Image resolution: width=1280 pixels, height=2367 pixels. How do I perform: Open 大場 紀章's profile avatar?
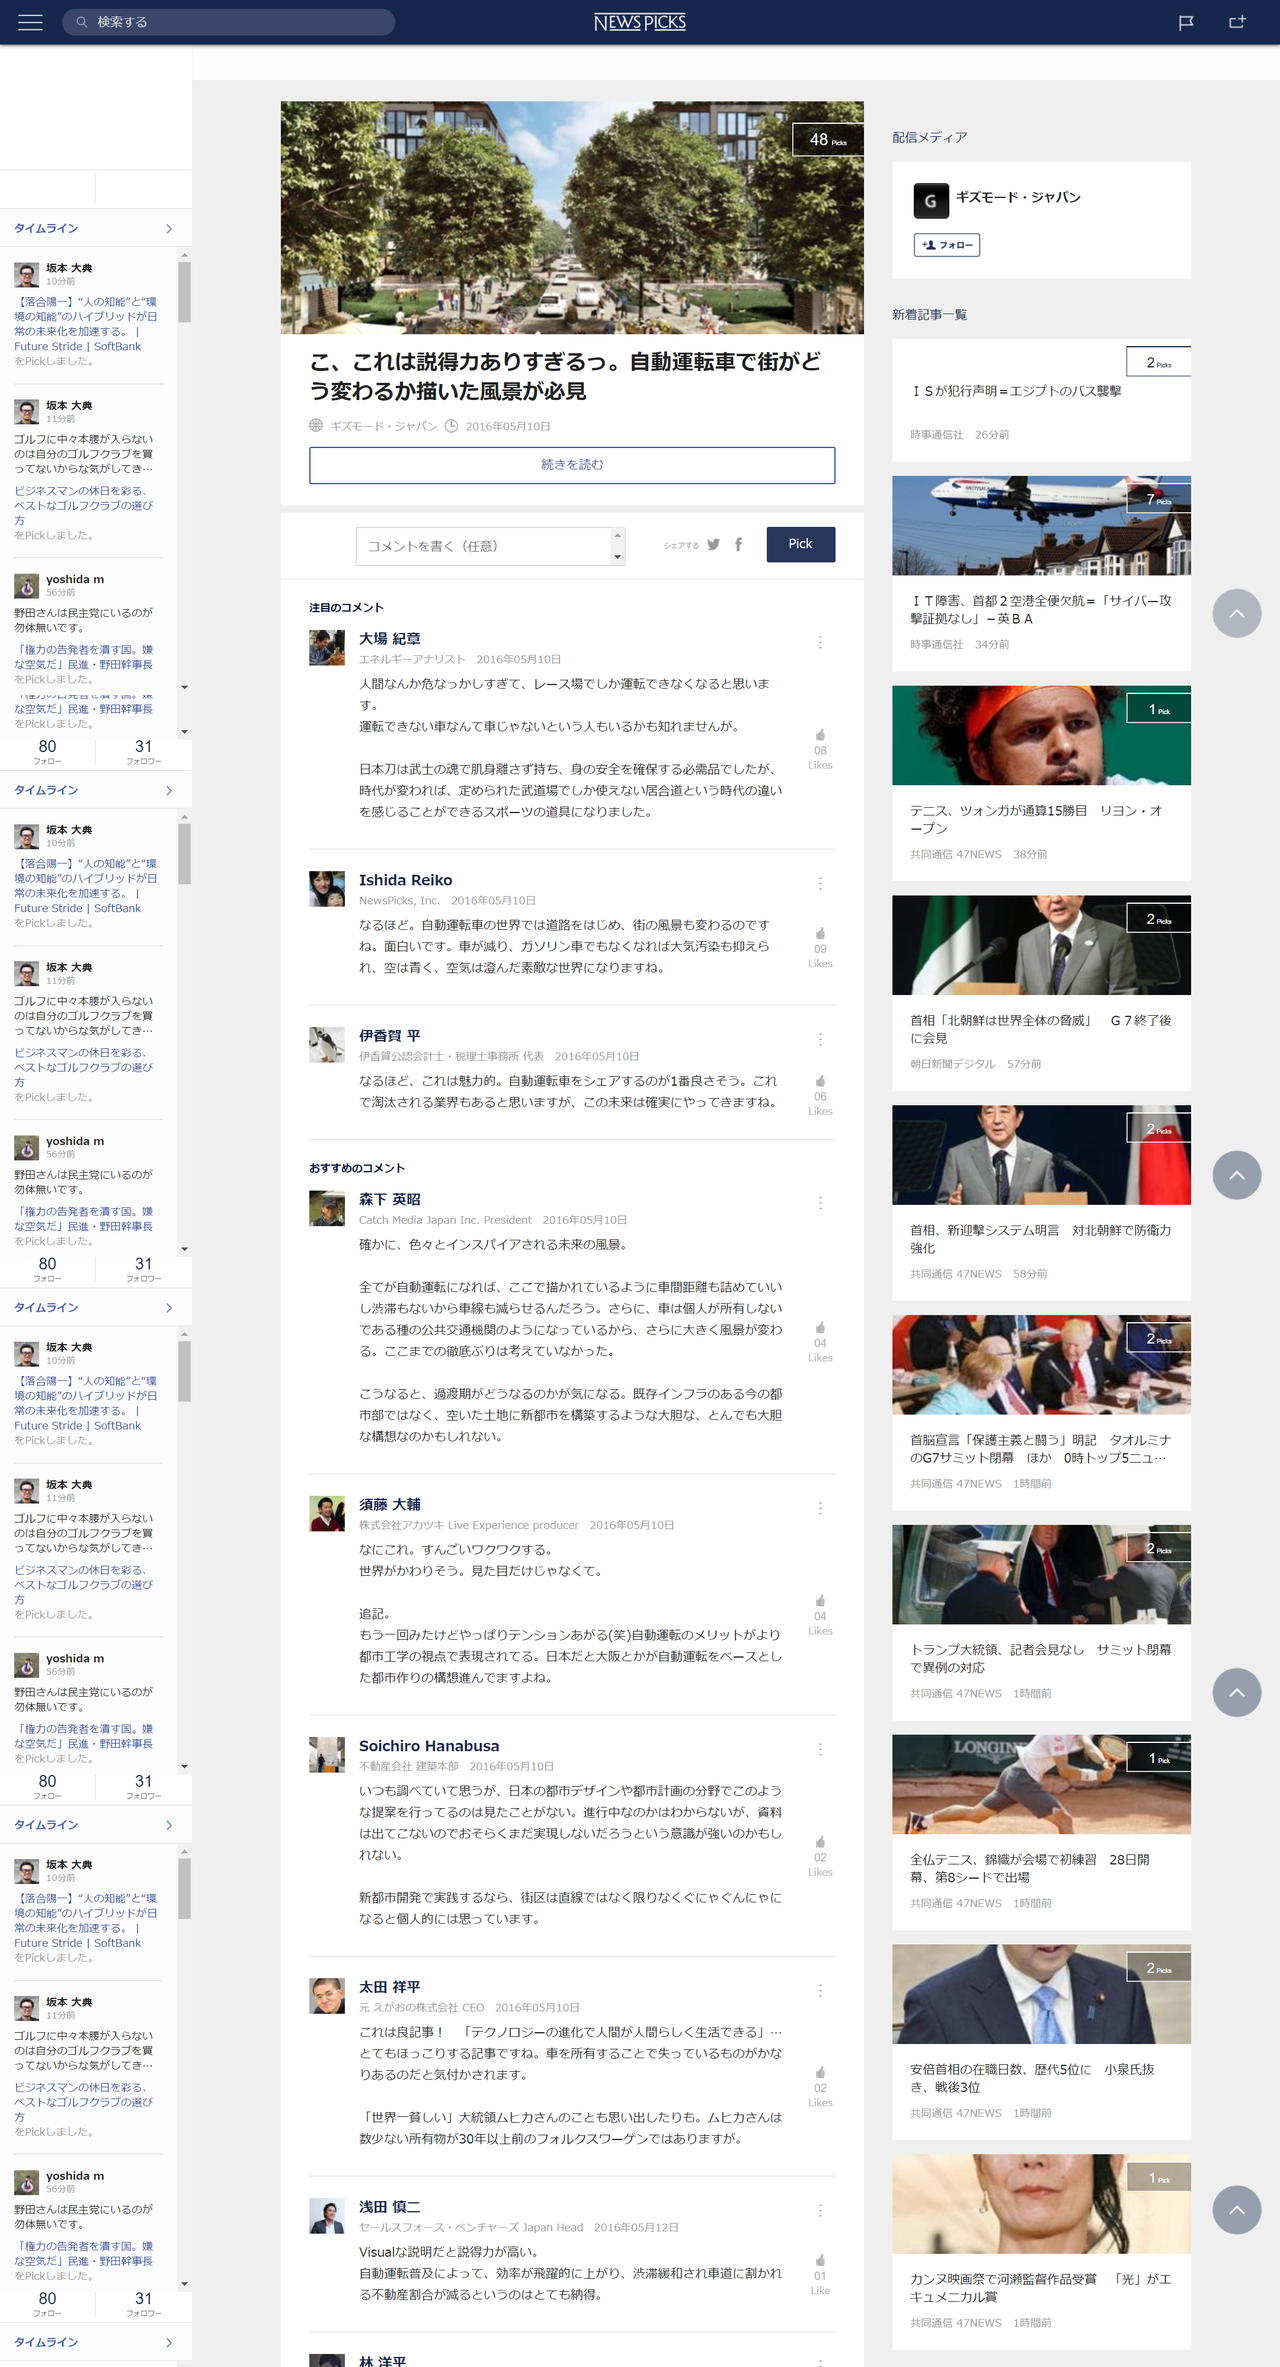pyautogui.click(x=327, y=648)
